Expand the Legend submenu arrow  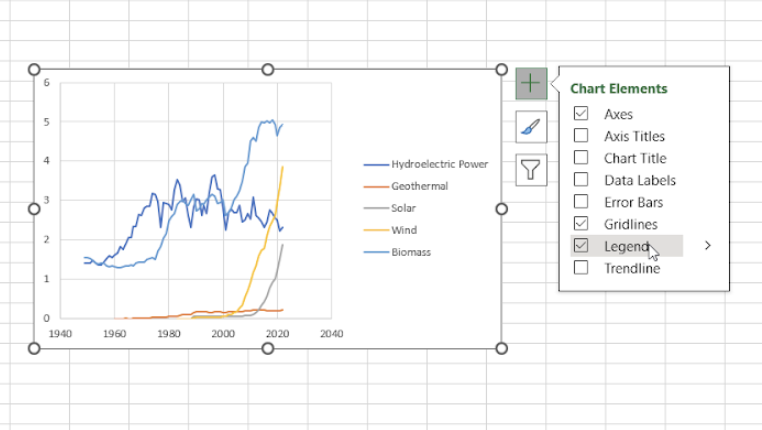[x=708, y=246]
